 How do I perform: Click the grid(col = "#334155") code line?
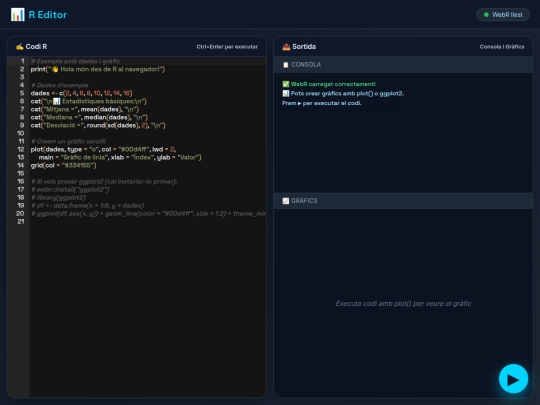click(x=63, y=165)
